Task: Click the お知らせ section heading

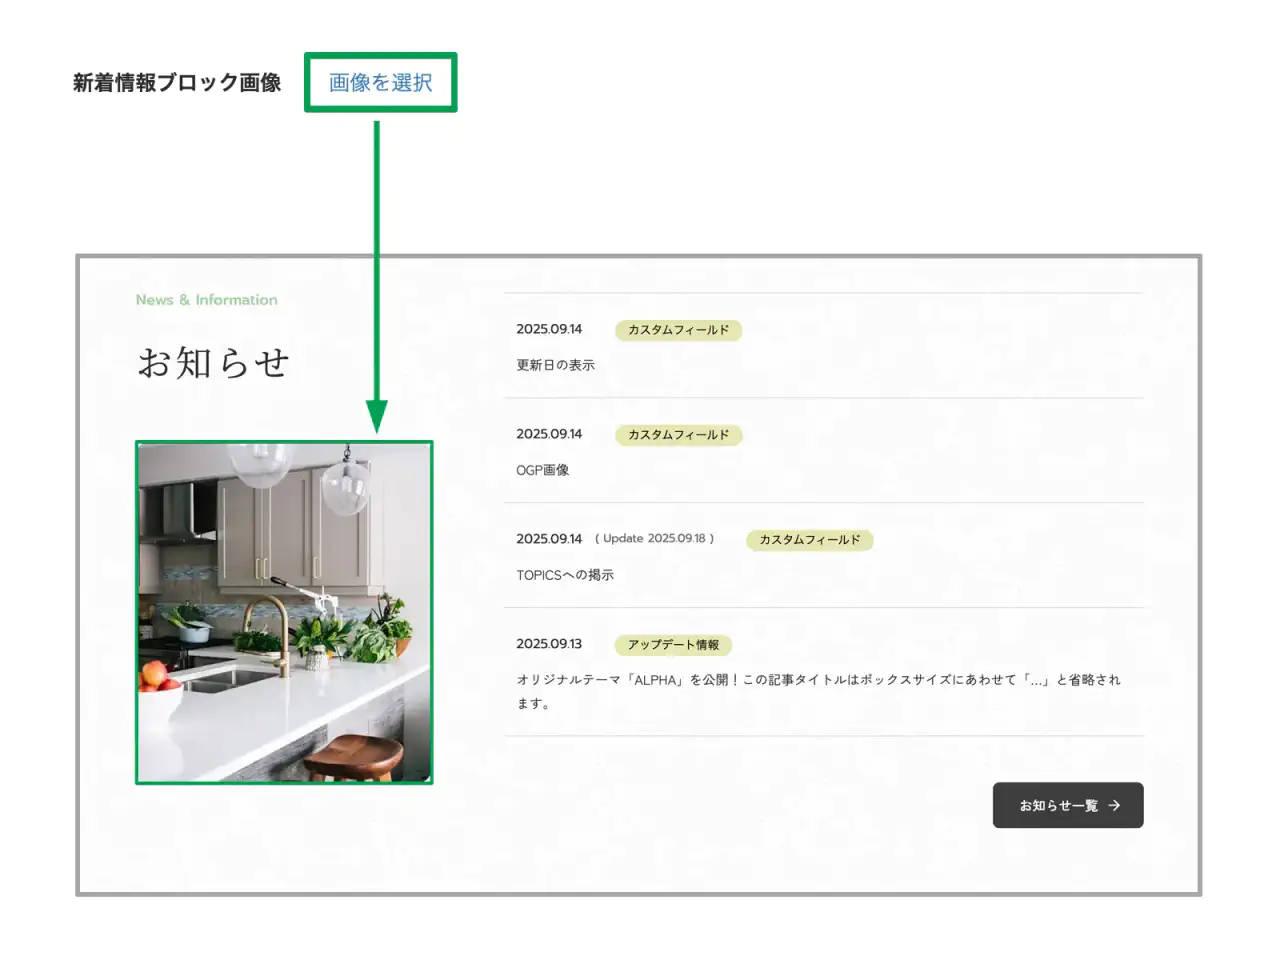Action: tap(213, 362)
